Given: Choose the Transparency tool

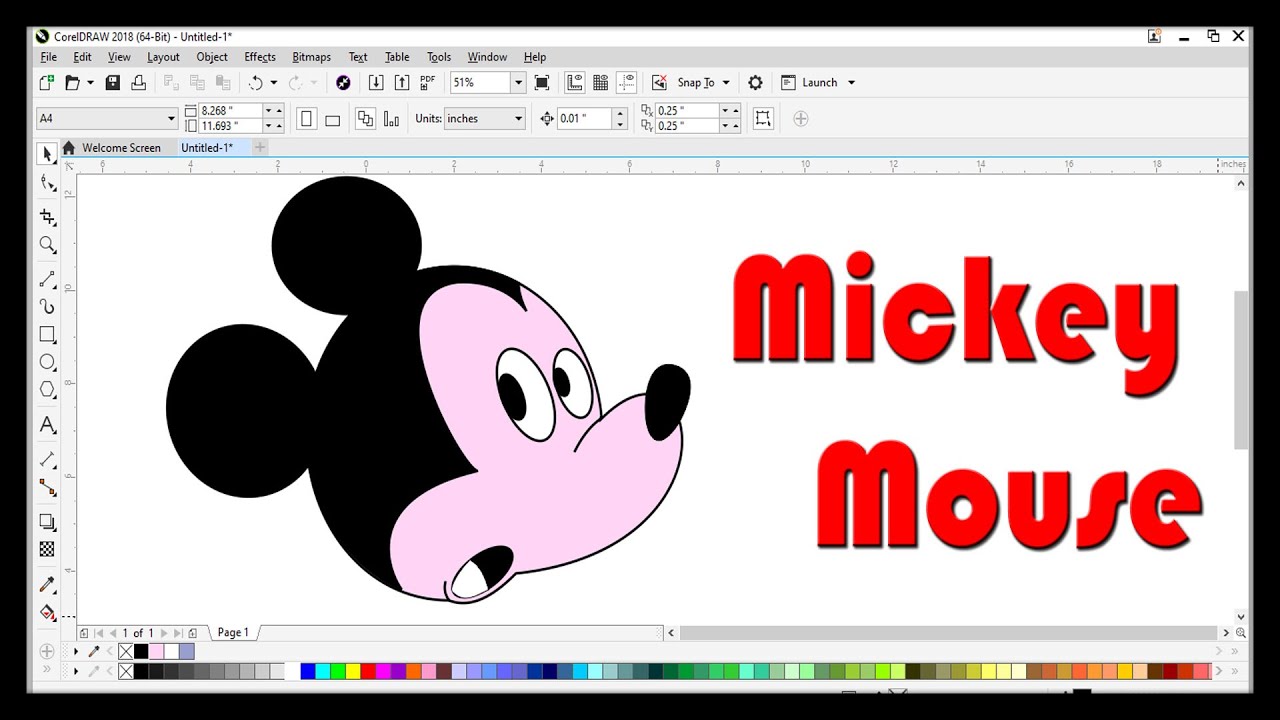Looking at the screenshot, I should [x=47, y=549].
